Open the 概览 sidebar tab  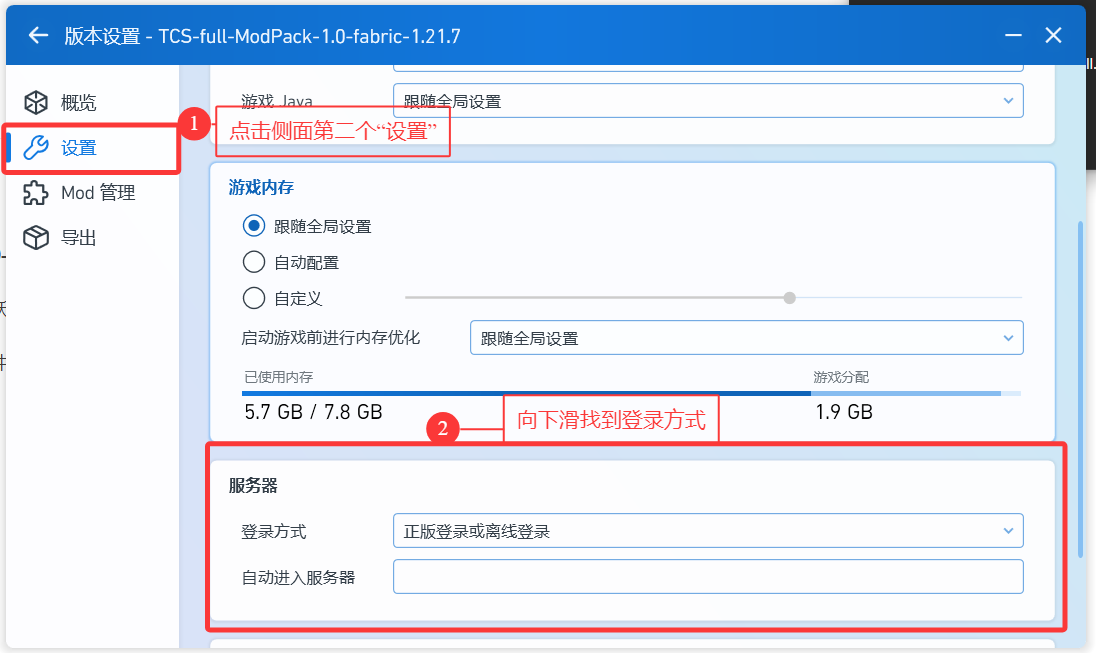pyautogui.click(x=92, y=103)
